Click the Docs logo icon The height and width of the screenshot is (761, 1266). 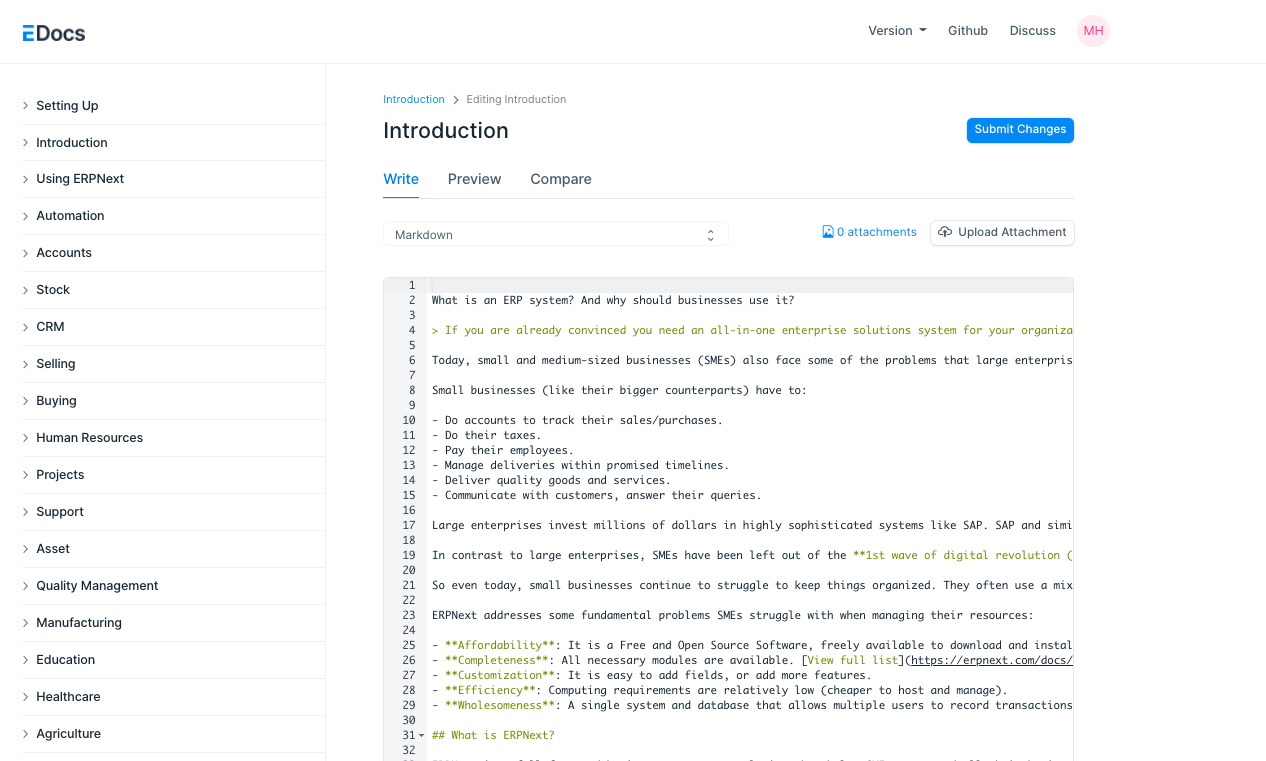click(29, 33)
